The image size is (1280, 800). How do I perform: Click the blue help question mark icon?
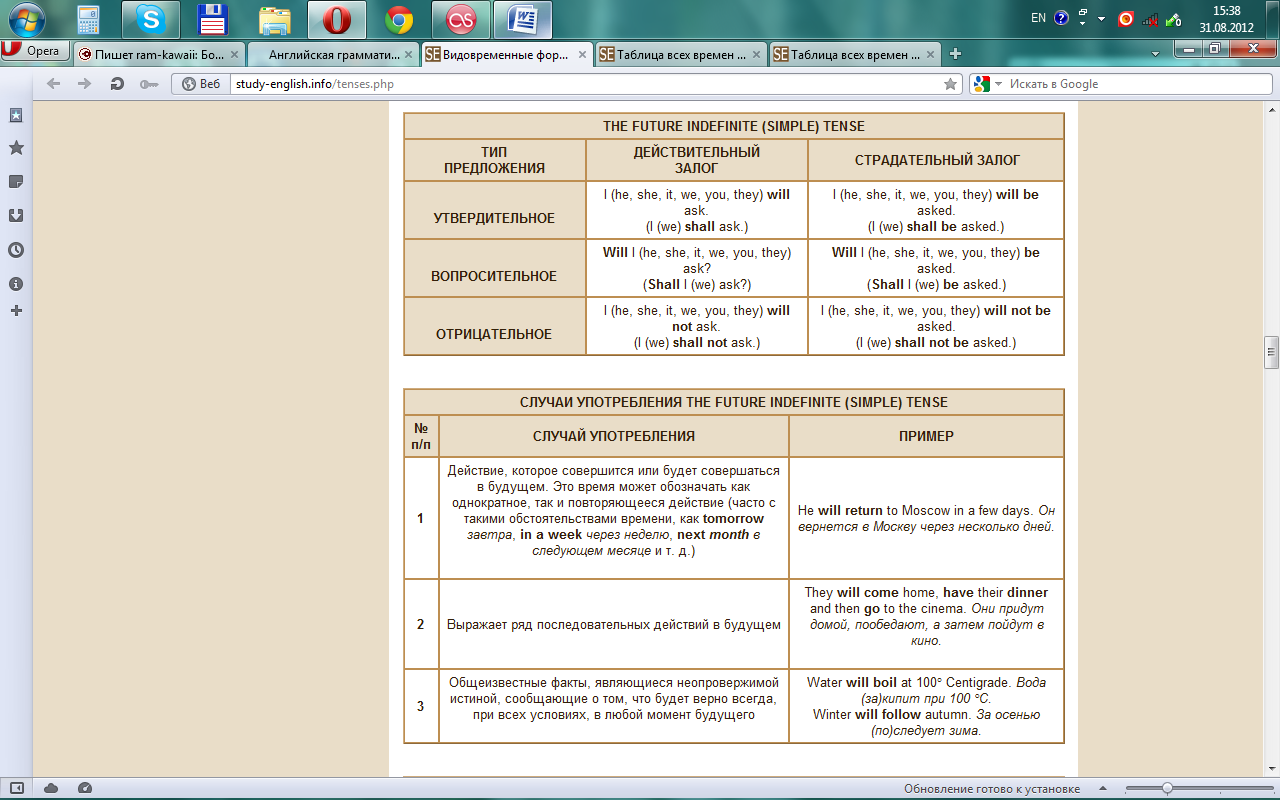1061,18
